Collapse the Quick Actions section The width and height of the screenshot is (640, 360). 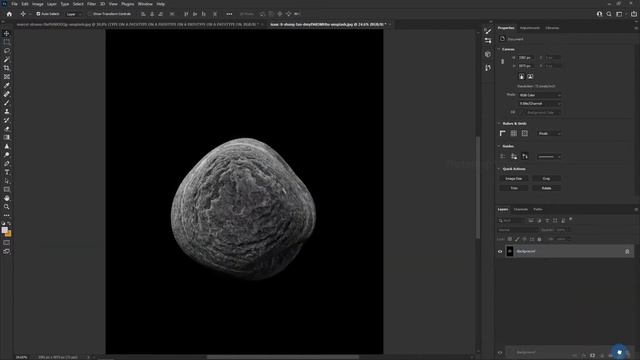499,169
